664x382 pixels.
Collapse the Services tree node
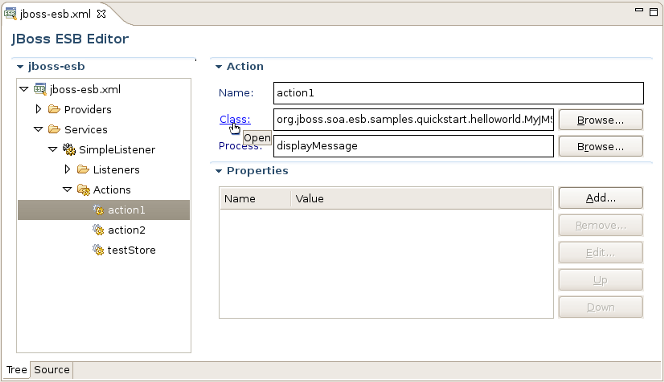(39, 129)
